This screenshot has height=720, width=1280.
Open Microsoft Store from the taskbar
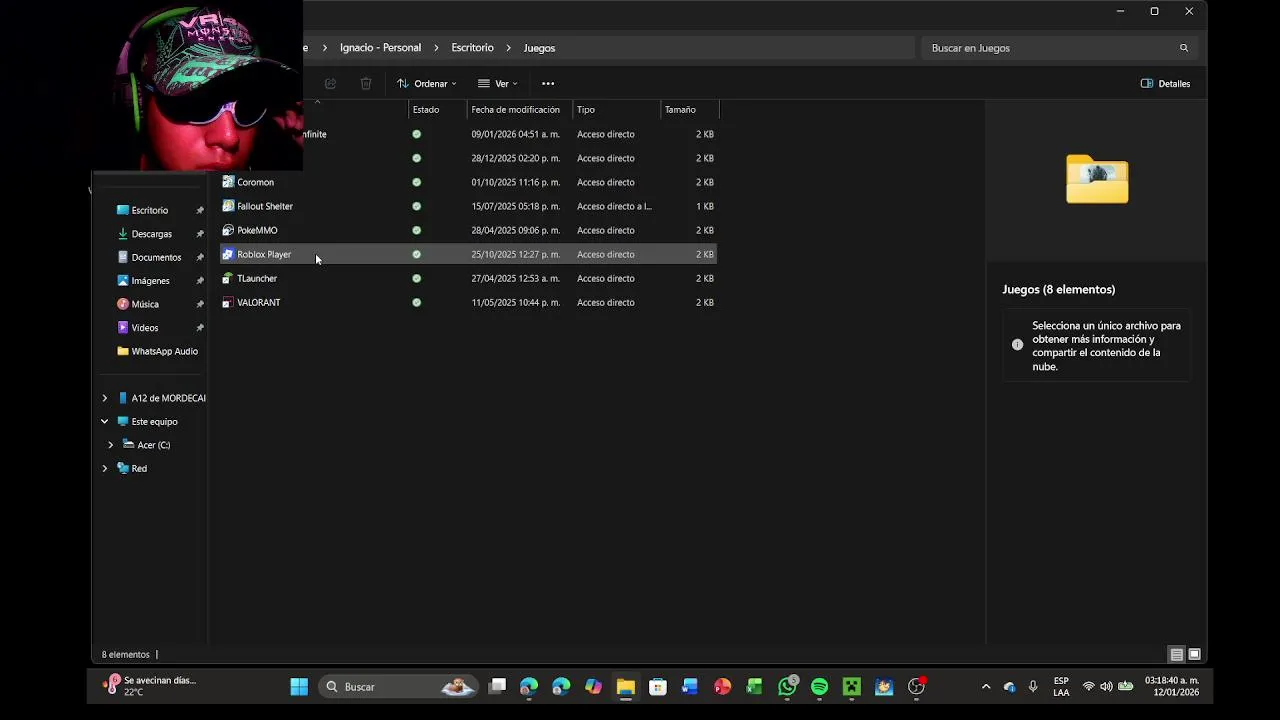[x=657, y=687]
